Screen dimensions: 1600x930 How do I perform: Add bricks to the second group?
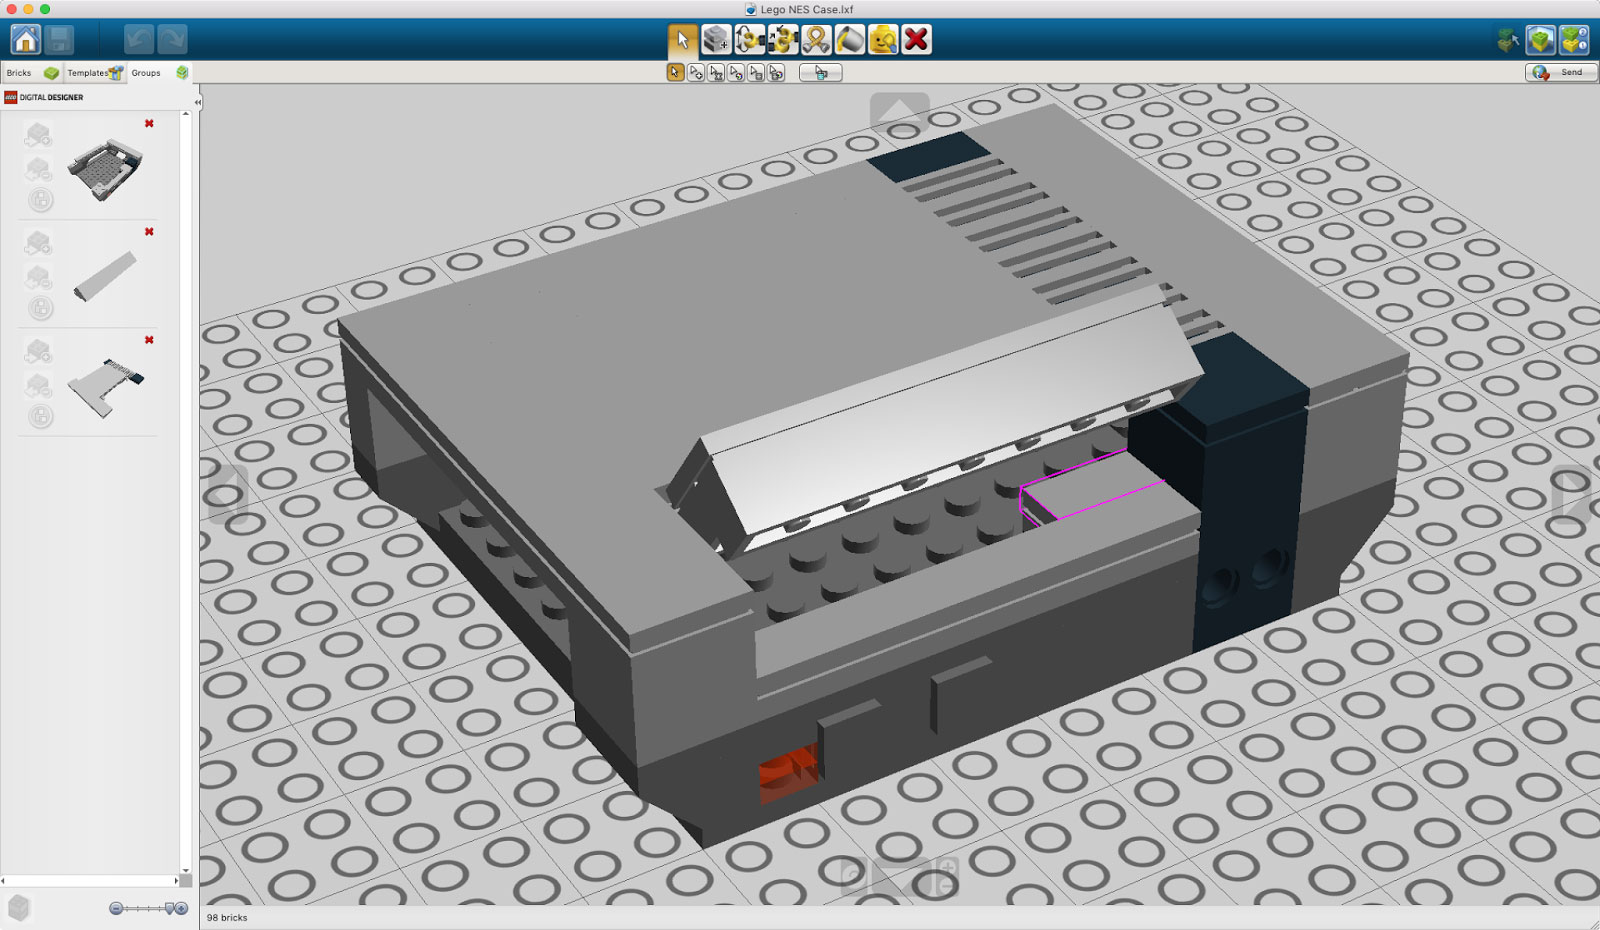click(x=39, y=243)
